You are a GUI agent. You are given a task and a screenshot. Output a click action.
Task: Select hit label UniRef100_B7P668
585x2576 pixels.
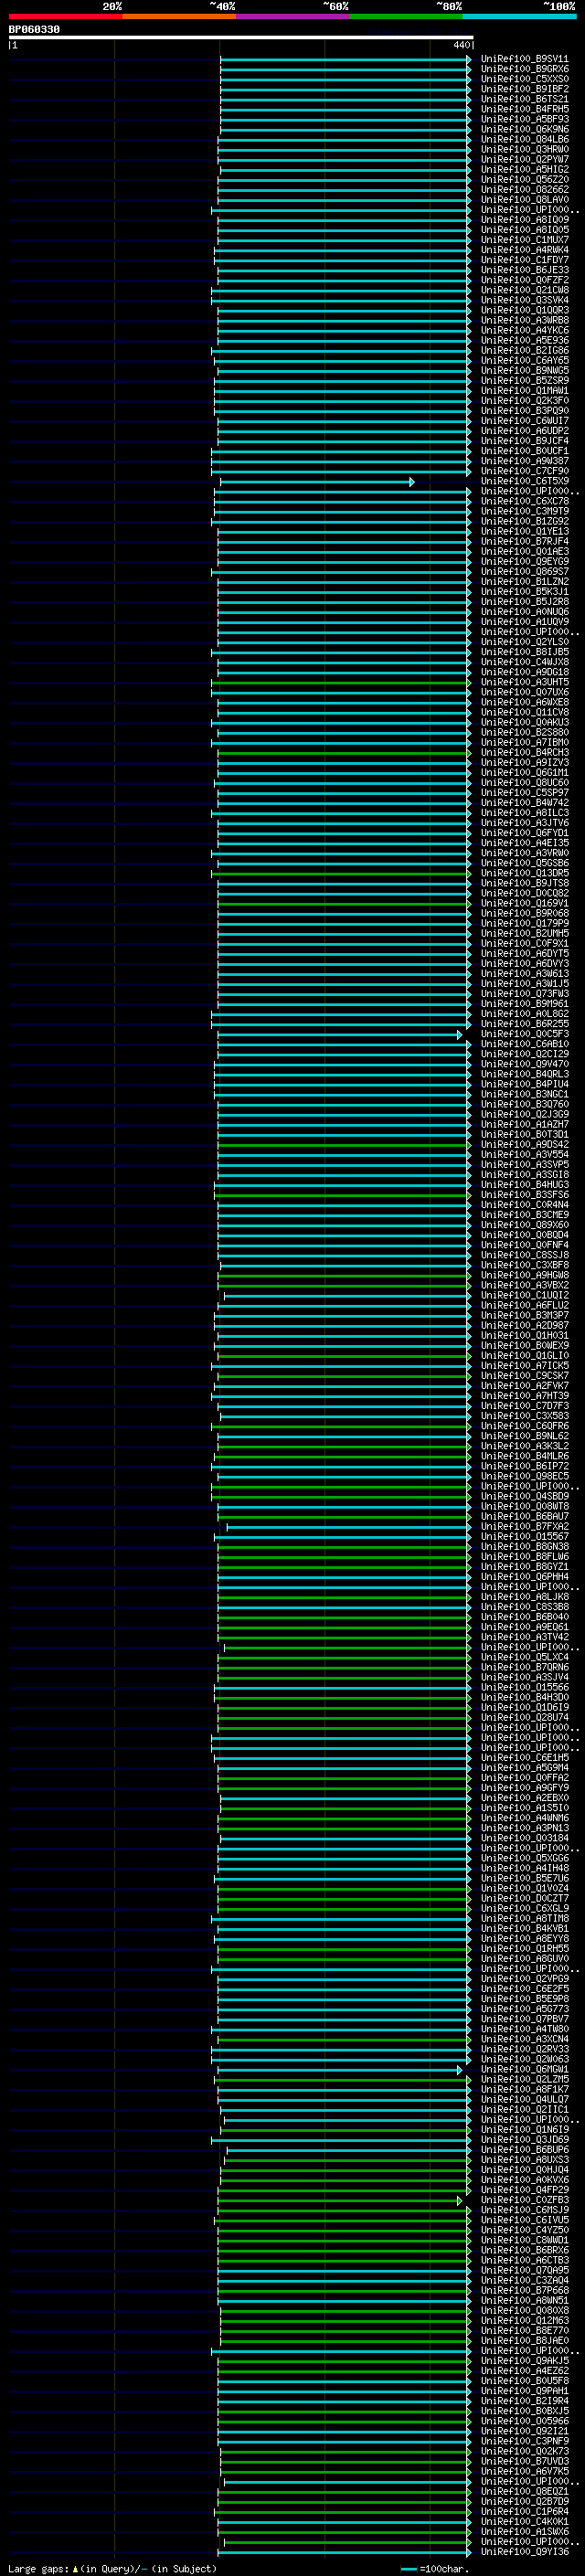(x=525, y=2290)
